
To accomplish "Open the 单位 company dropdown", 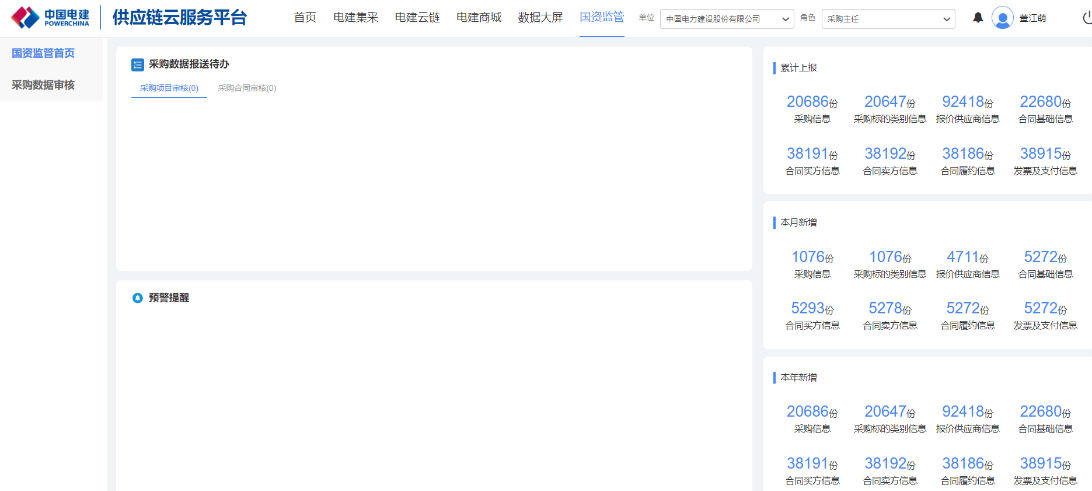I will click(727, 18).
